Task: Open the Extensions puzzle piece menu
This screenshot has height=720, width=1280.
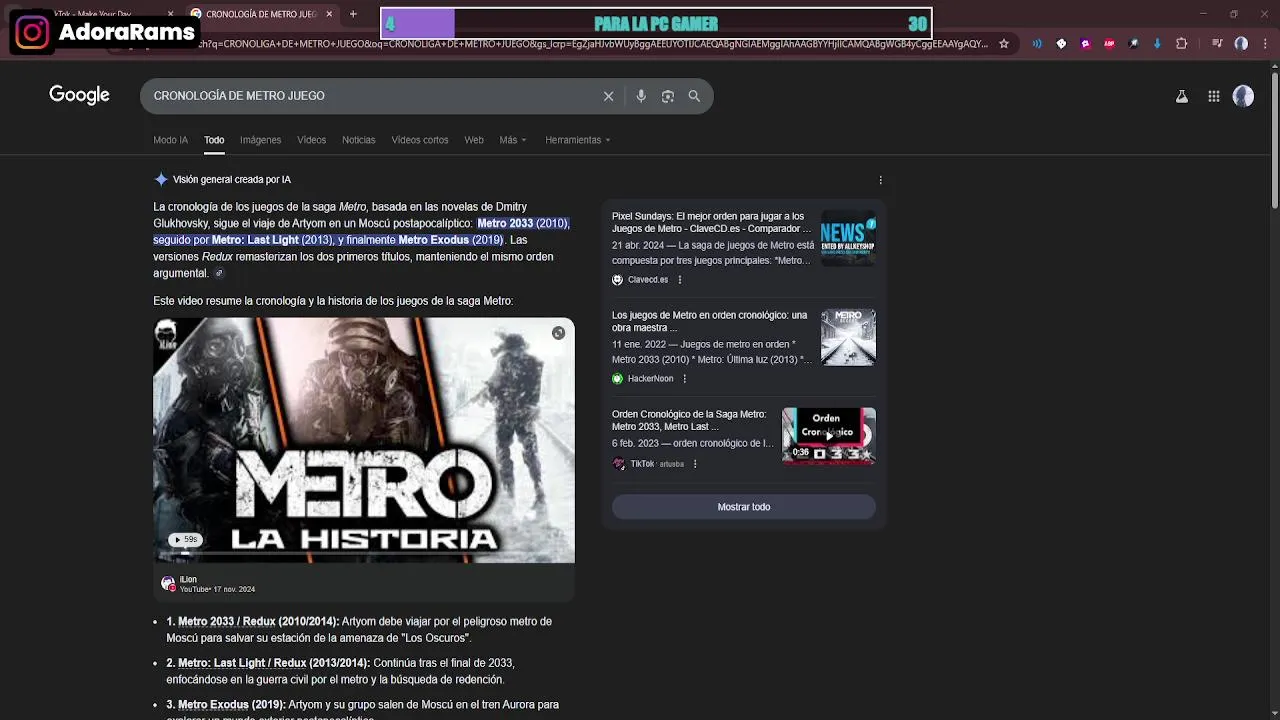Action: [1182, 44]
